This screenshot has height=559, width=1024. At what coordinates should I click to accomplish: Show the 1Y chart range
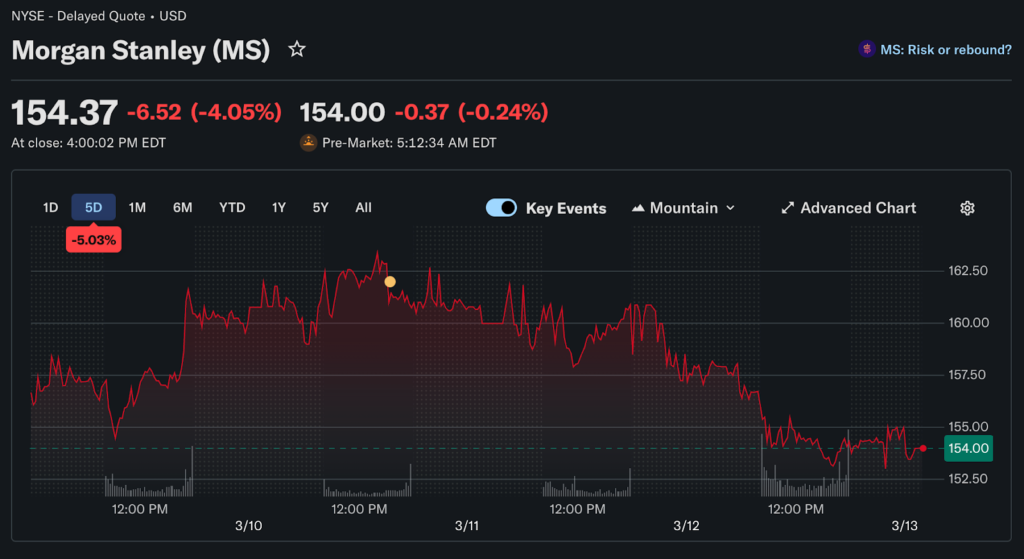[279, 208]
